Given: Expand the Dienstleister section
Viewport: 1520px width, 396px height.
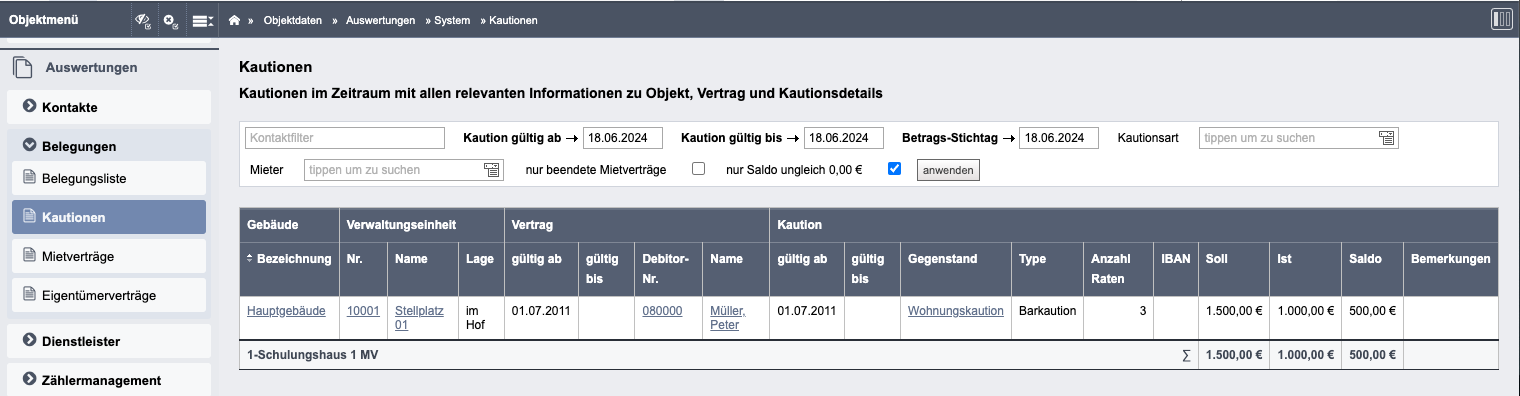Looking at the screenshot, I should [109, 341].
